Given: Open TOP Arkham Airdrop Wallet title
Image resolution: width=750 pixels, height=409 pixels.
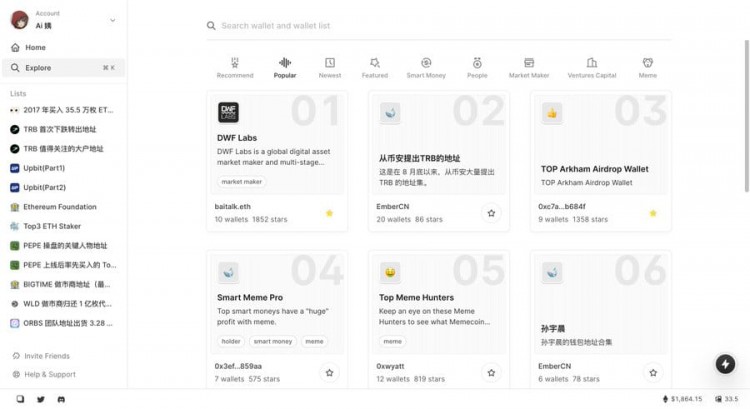Looking at the screenshot, I should pyautogui.click(x=595, y=169).
